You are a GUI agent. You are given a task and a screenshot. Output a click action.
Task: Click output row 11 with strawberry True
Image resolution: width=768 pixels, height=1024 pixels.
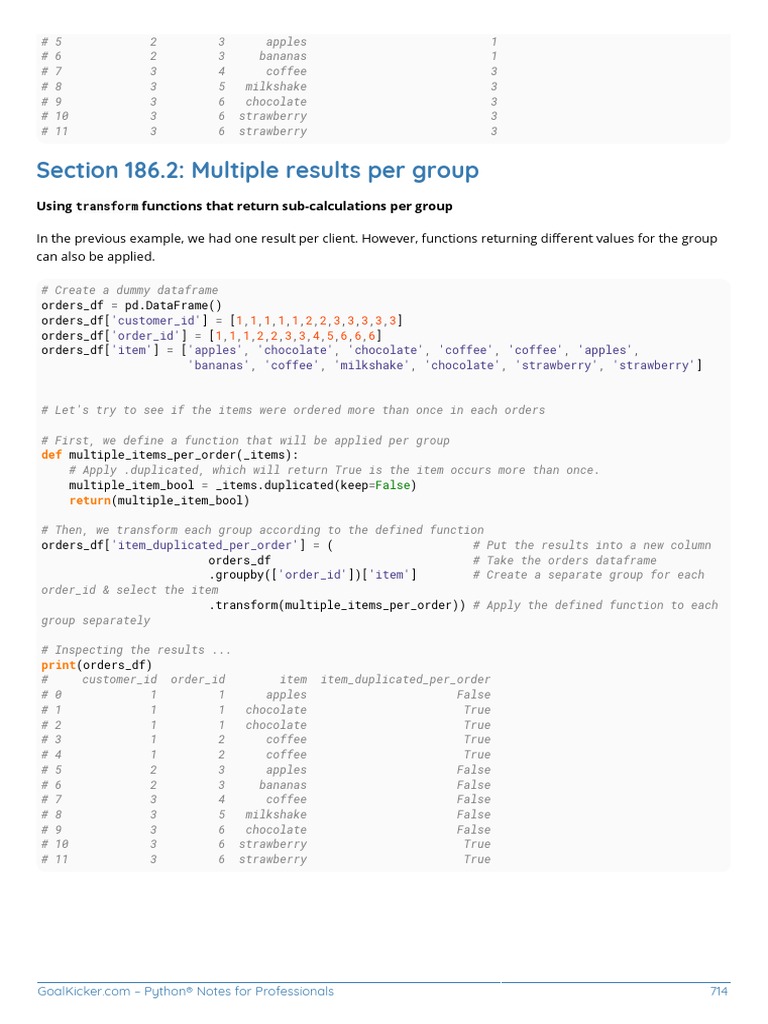coord(266,859)
